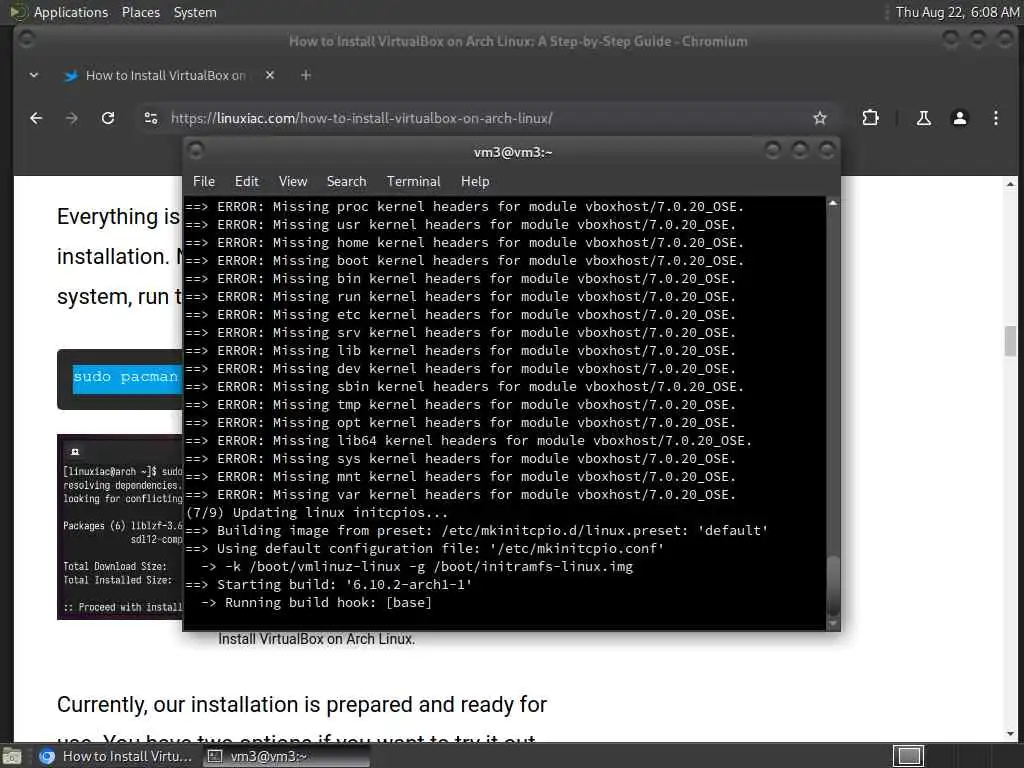
Task: Open the System menu
Action: pos(195,12)
